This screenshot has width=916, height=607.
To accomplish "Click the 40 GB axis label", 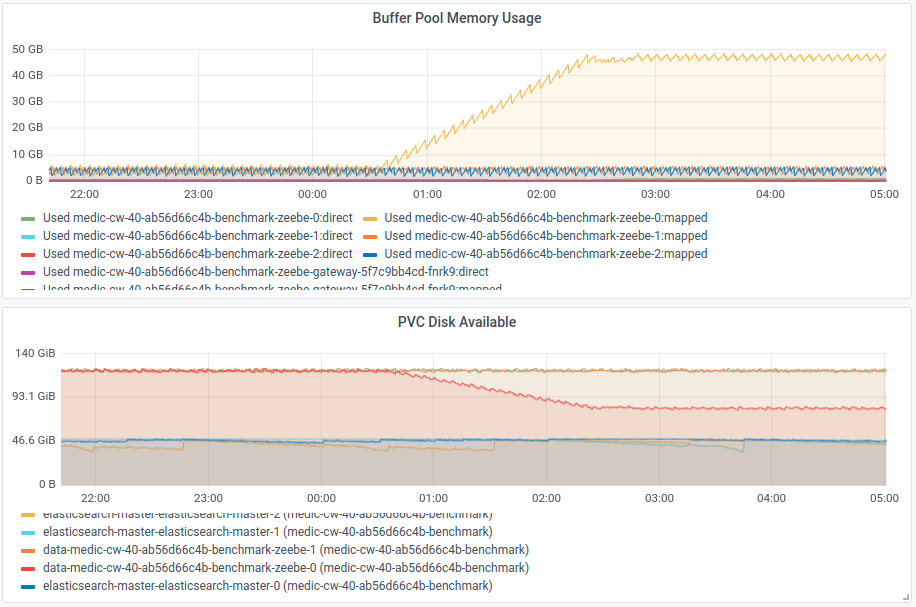I will (x=27, y=75).
